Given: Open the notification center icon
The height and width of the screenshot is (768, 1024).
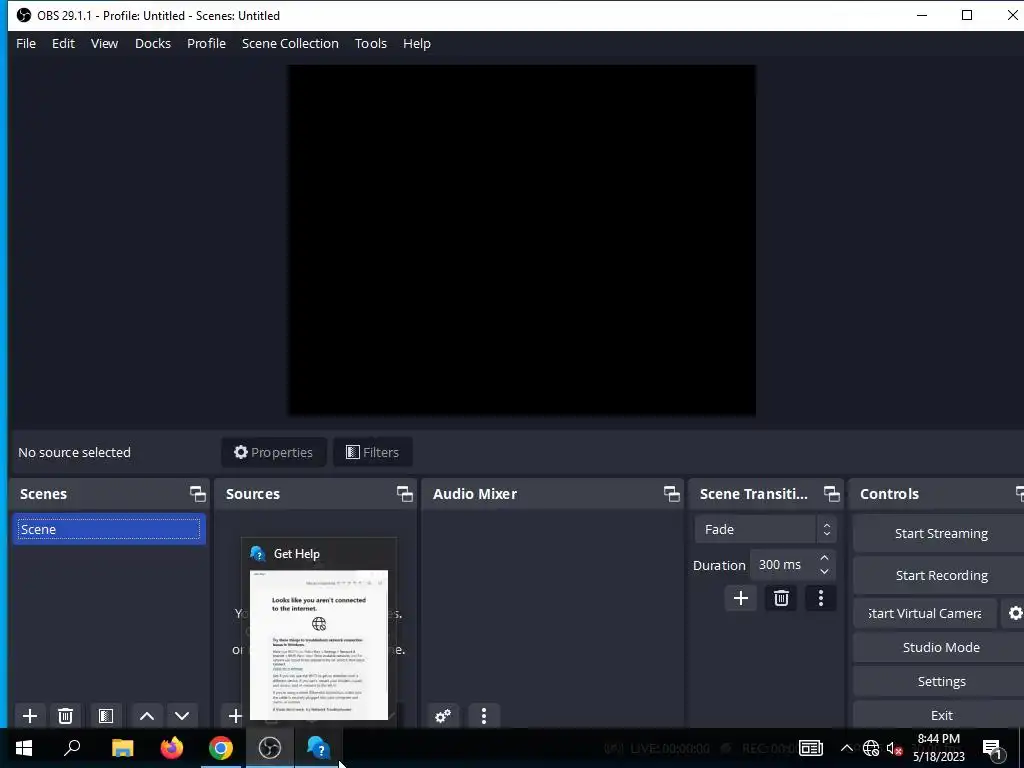Looking at the screenshot, I should coord(993,749).
